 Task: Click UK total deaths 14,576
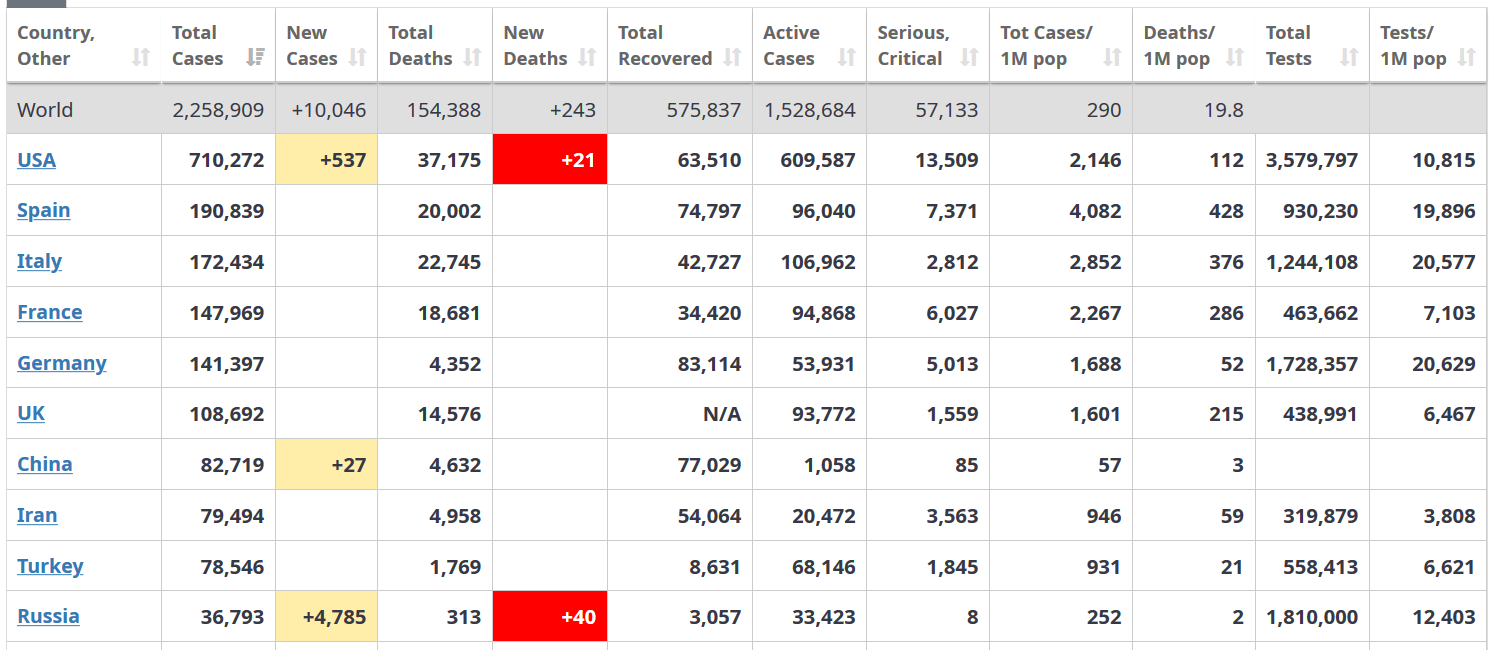click(x=449, y=414)
